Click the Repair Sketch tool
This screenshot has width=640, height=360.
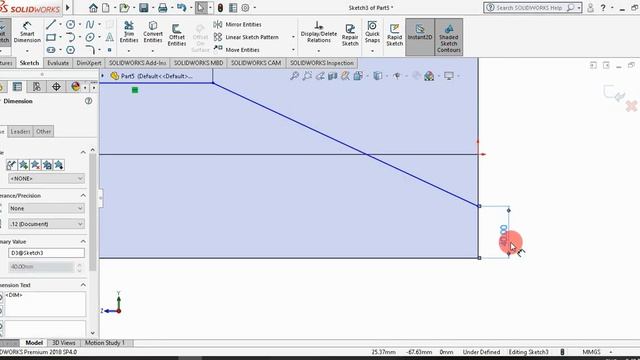coord(350,35)
